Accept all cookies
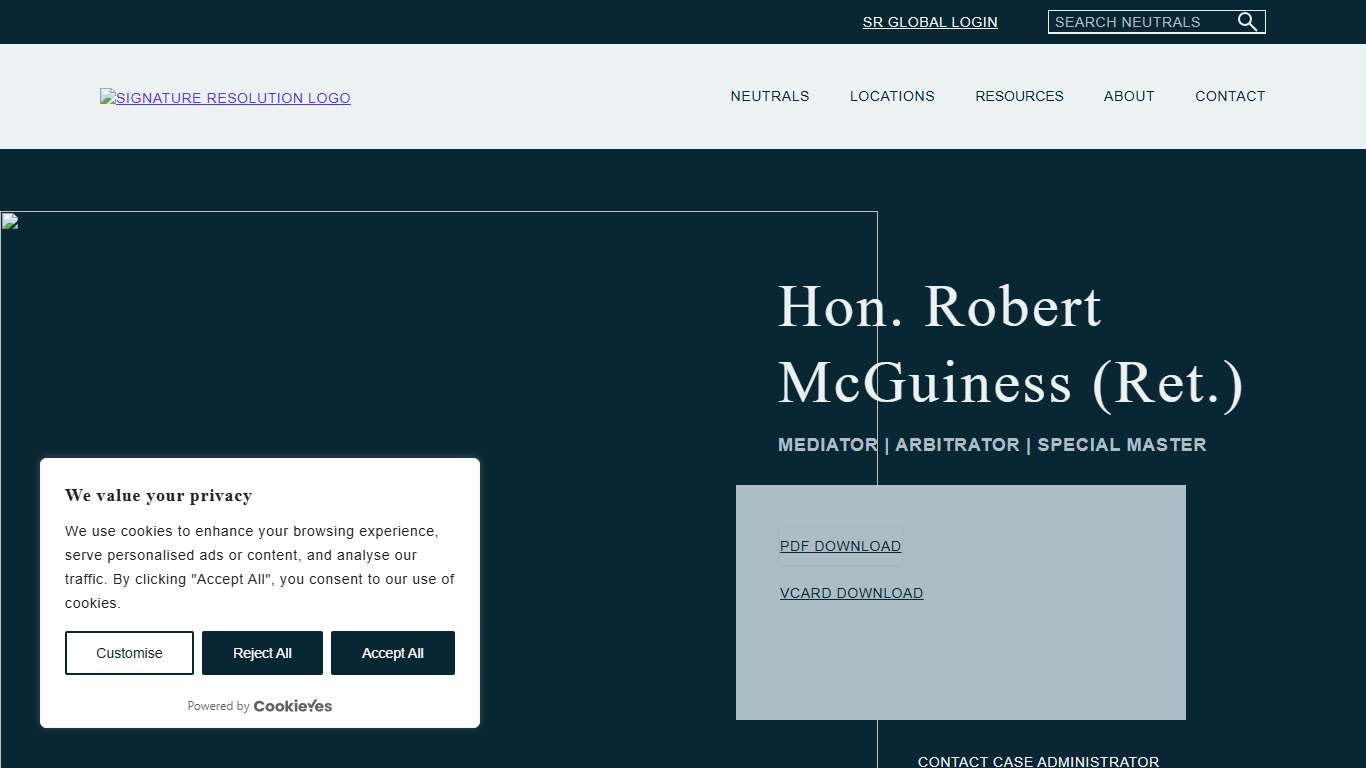The width and height of the screenshot is (1366, 768). (392, 652)
